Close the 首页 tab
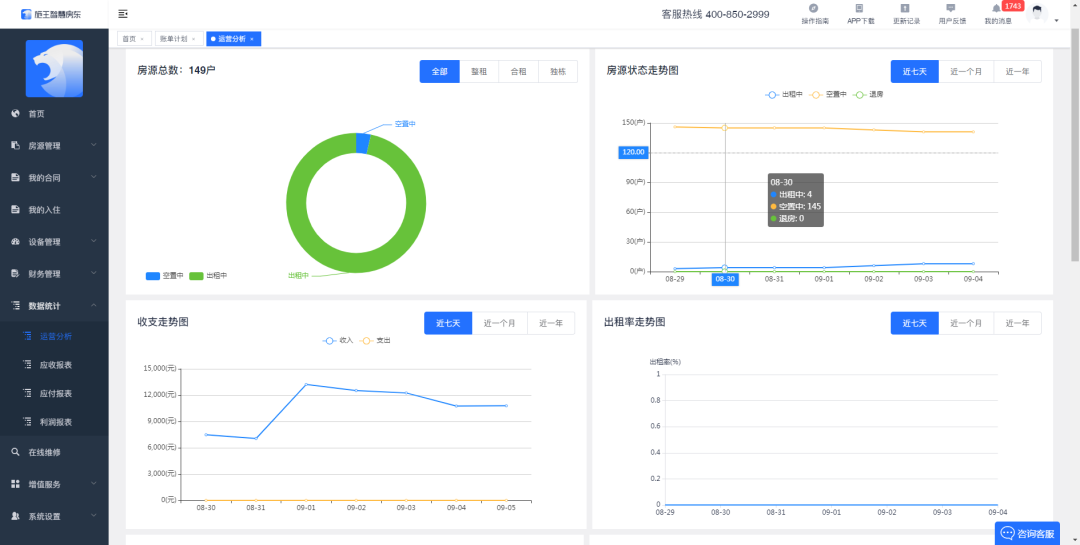Image resolution: width=1080 pixels, height=545 pixels. coord(142,39)
